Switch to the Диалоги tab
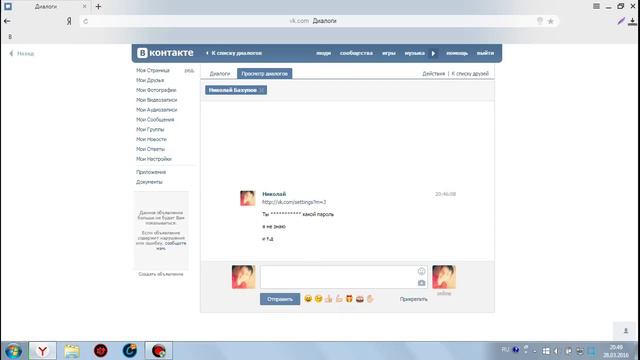 [220, 73]
